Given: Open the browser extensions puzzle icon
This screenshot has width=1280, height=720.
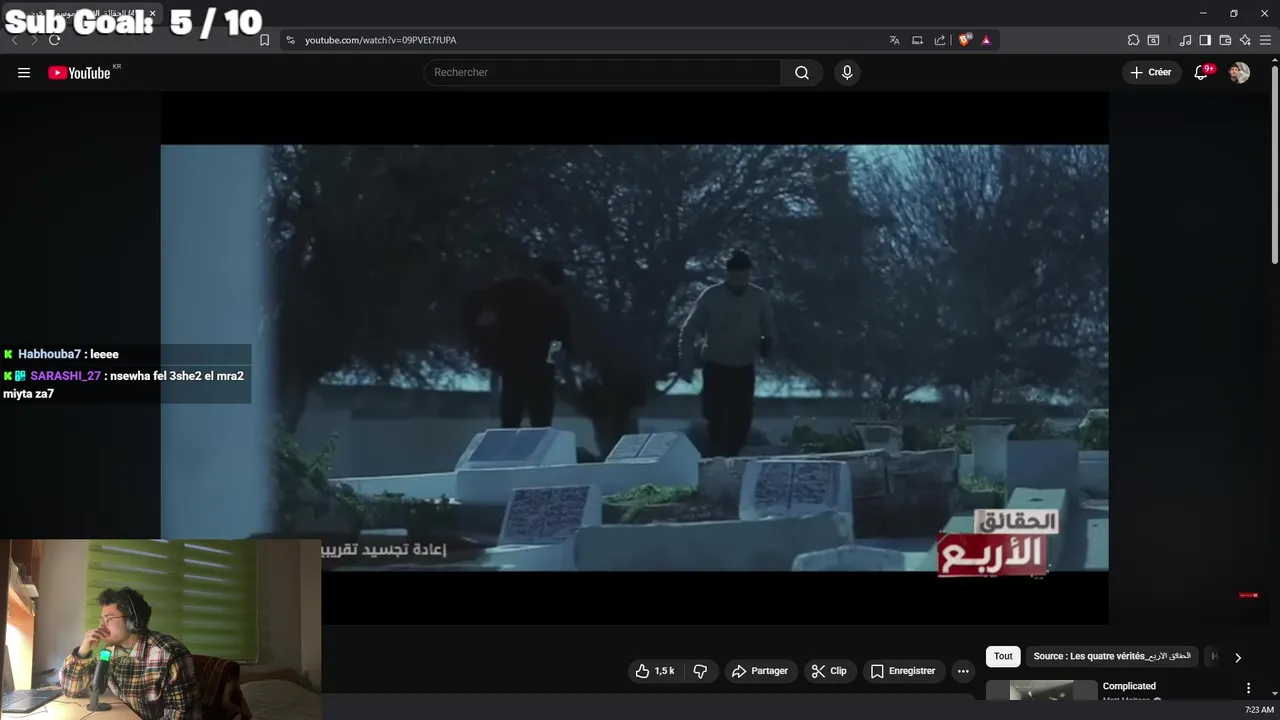Looking at the screenshot, I should 1133,40.
